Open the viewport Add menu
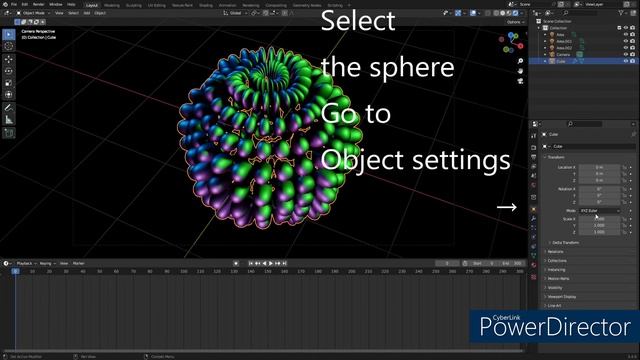The height and width of the screenshot is (360, 640). pyautogui.click(x=87, y=13)
